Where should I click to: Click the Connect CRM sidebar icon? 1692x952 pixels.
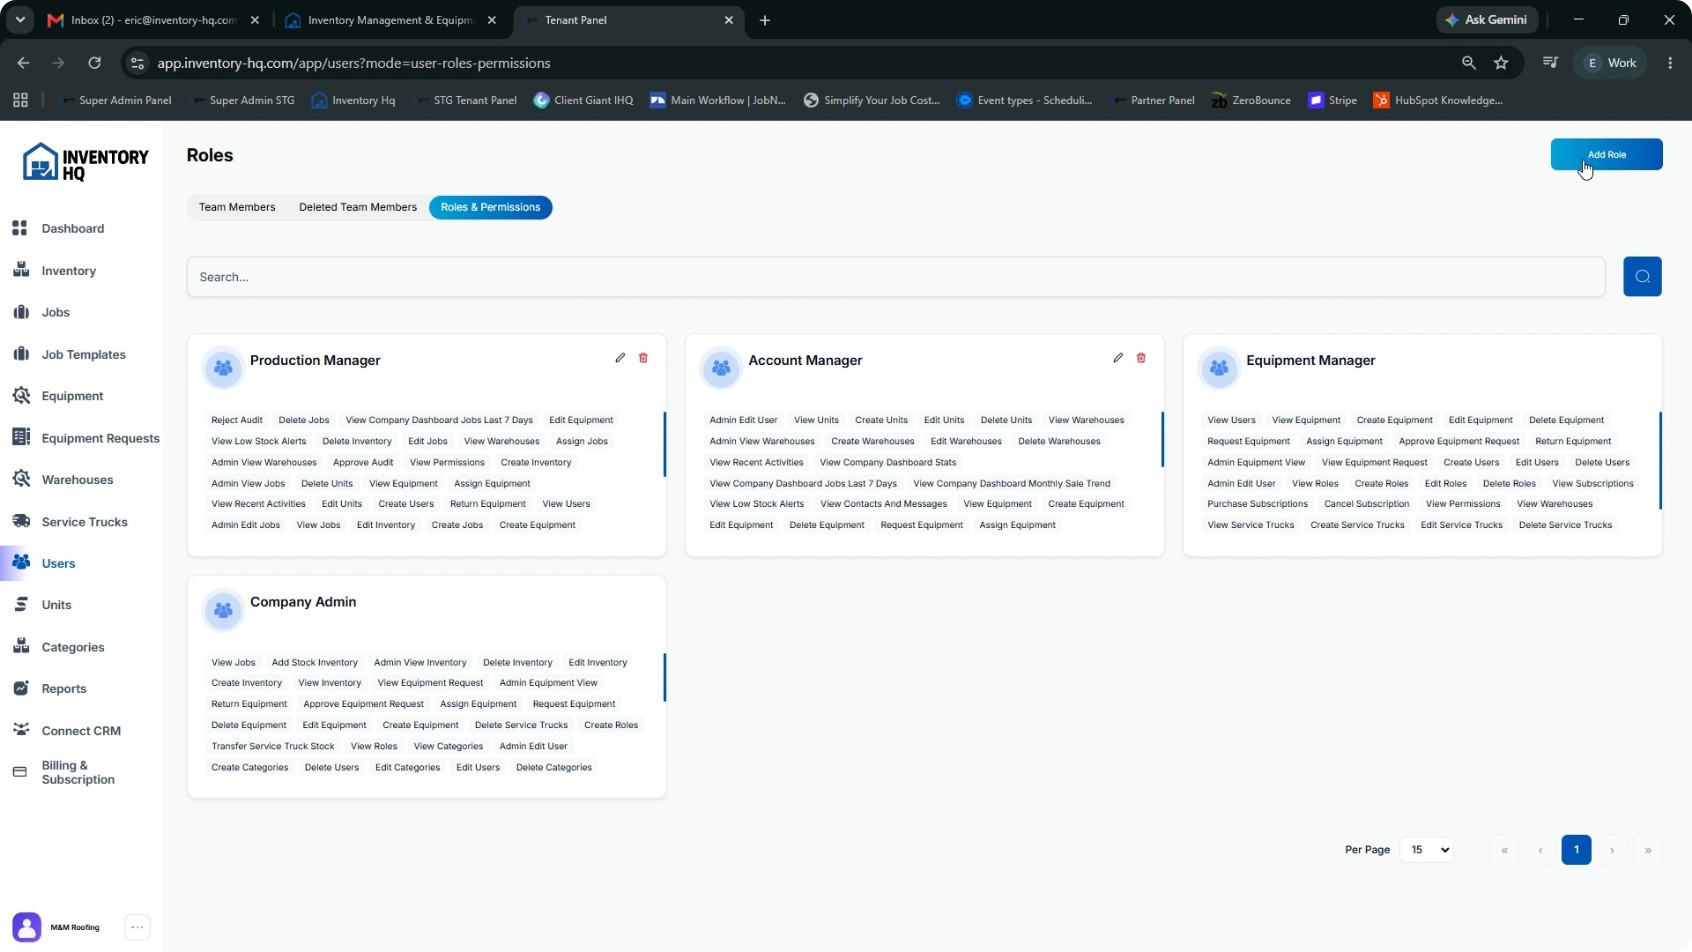pos(20,730)
